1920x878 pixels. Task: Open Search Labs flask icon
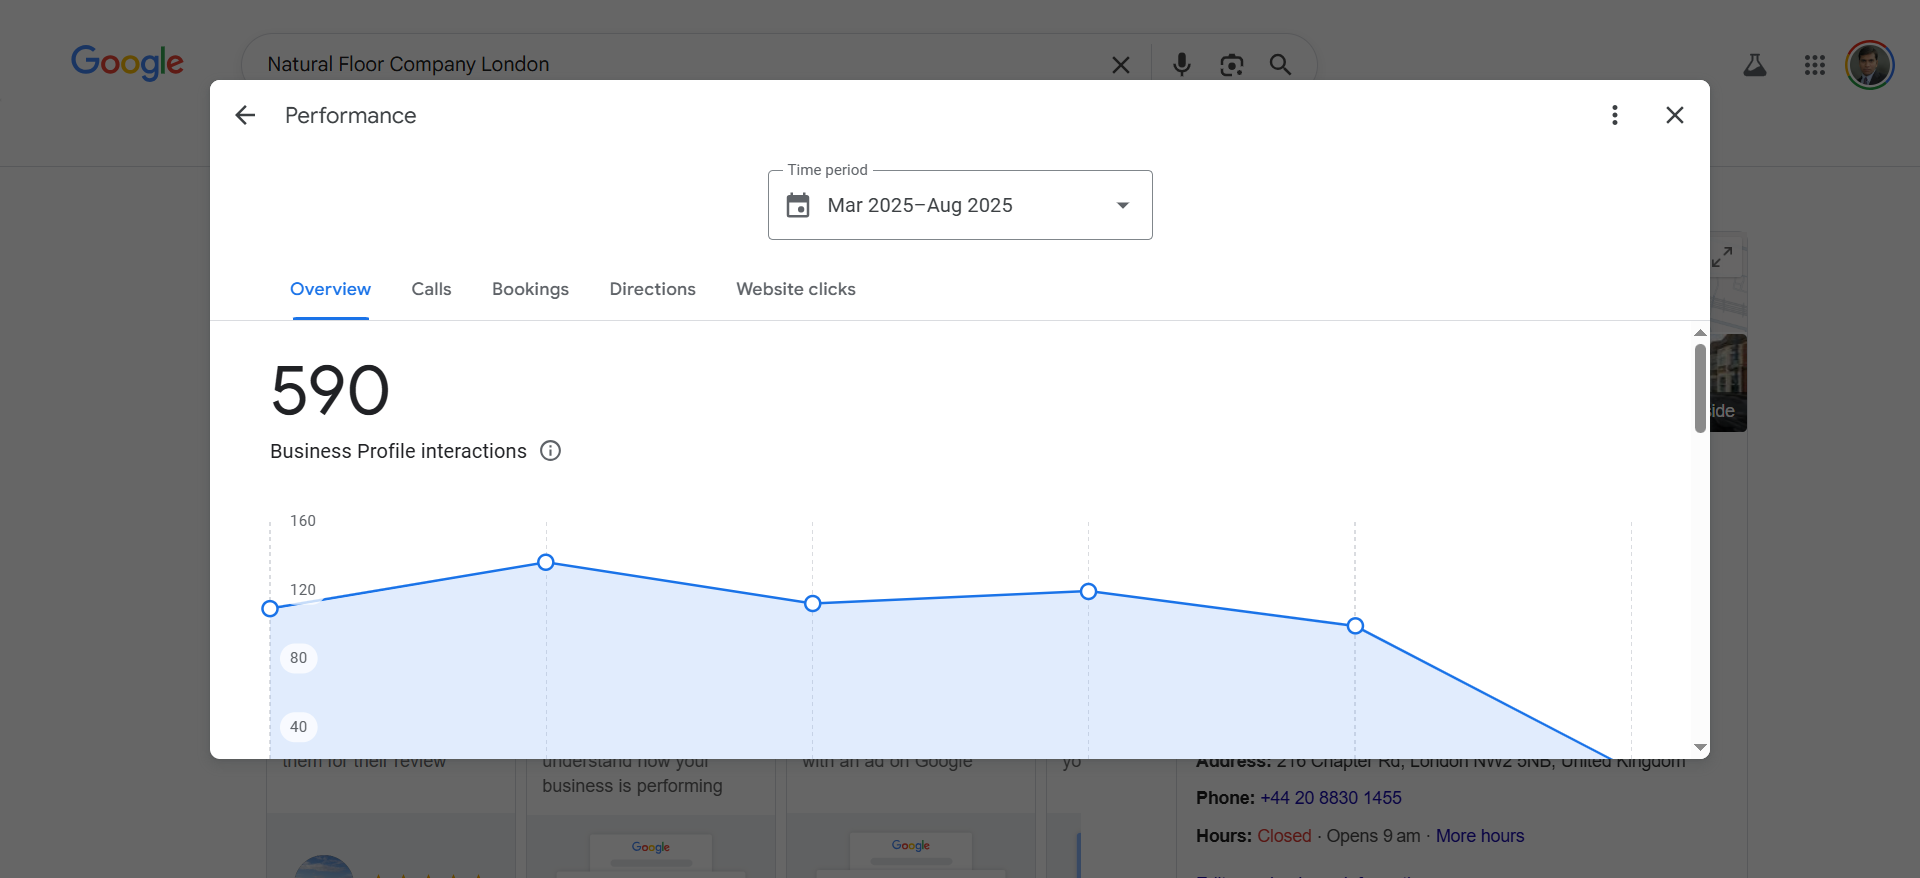coord(1754,65)
